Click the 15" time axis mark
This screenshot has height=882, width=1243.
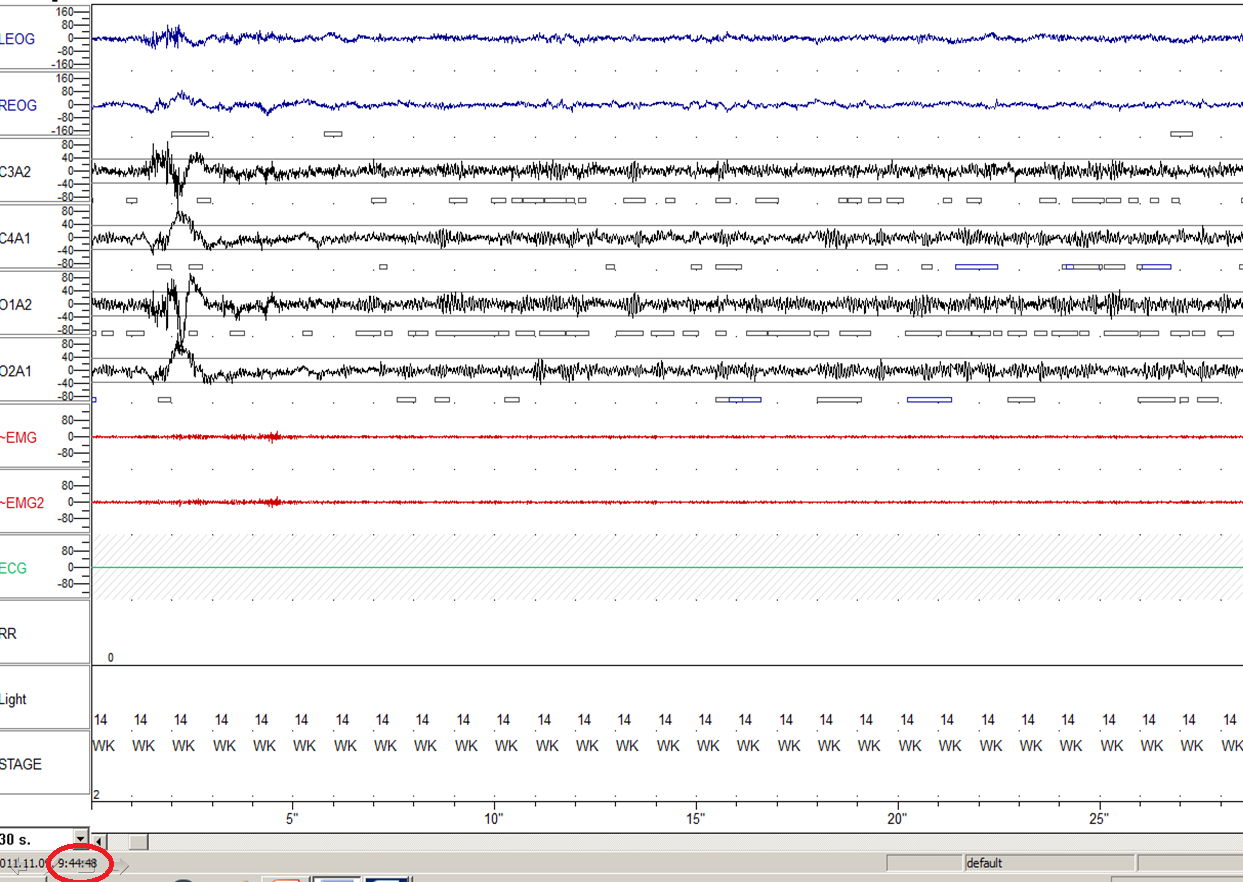(x=696, y=819)
